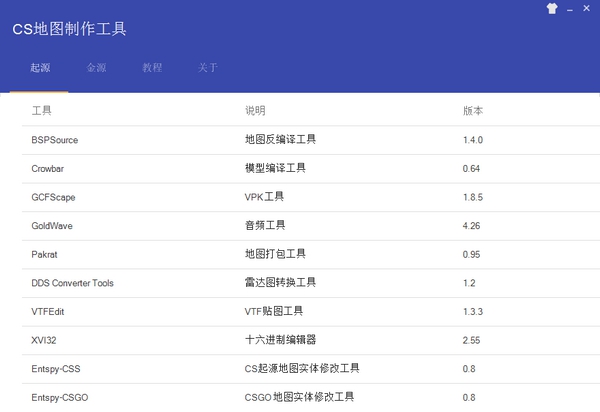This screenshot has width=600, height=412.
Task: Click description CSGO地图实体修改工具
Action: (x=299, y=397)
